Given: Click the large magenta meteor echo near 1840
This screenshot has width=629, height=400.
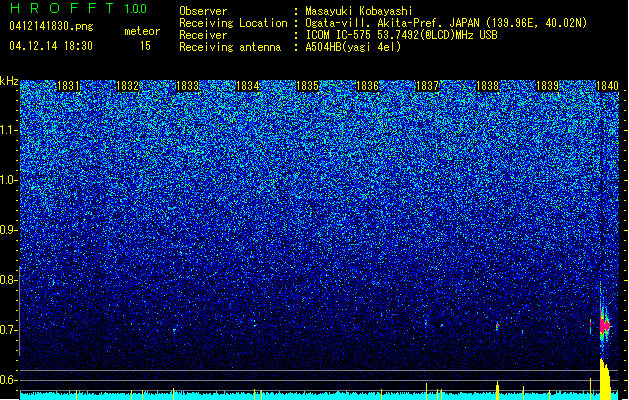Looking at the screenshot, I should [605, 325].
